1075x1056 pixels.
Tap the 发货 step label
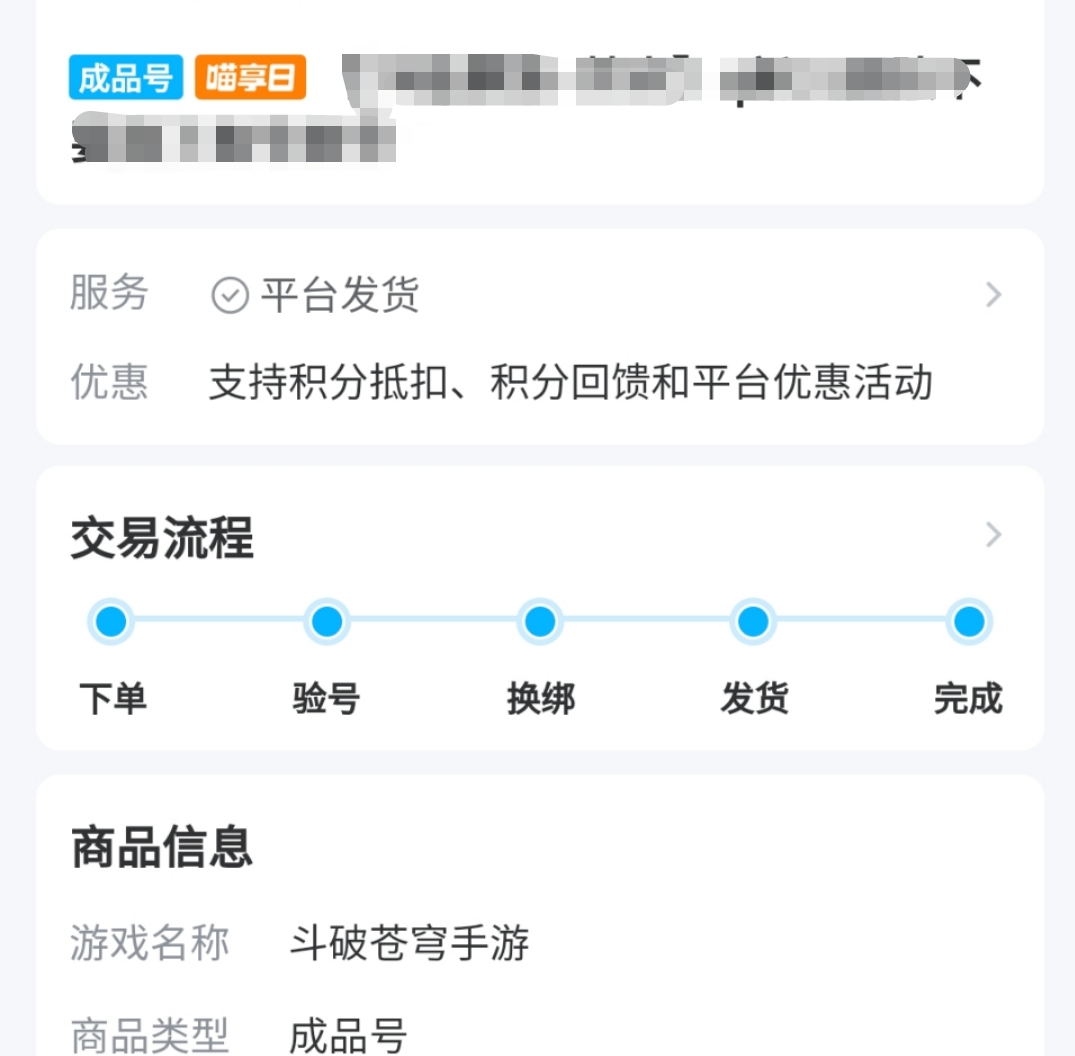click(x=754, y=699)
